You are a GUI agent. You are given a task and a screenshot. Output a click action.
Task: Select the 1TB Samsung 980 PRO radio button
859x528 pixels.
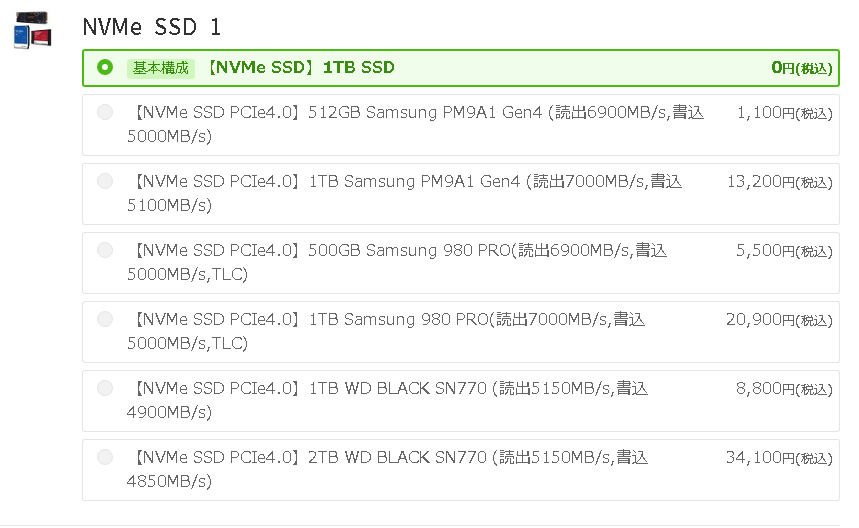(x=105, y=319)
